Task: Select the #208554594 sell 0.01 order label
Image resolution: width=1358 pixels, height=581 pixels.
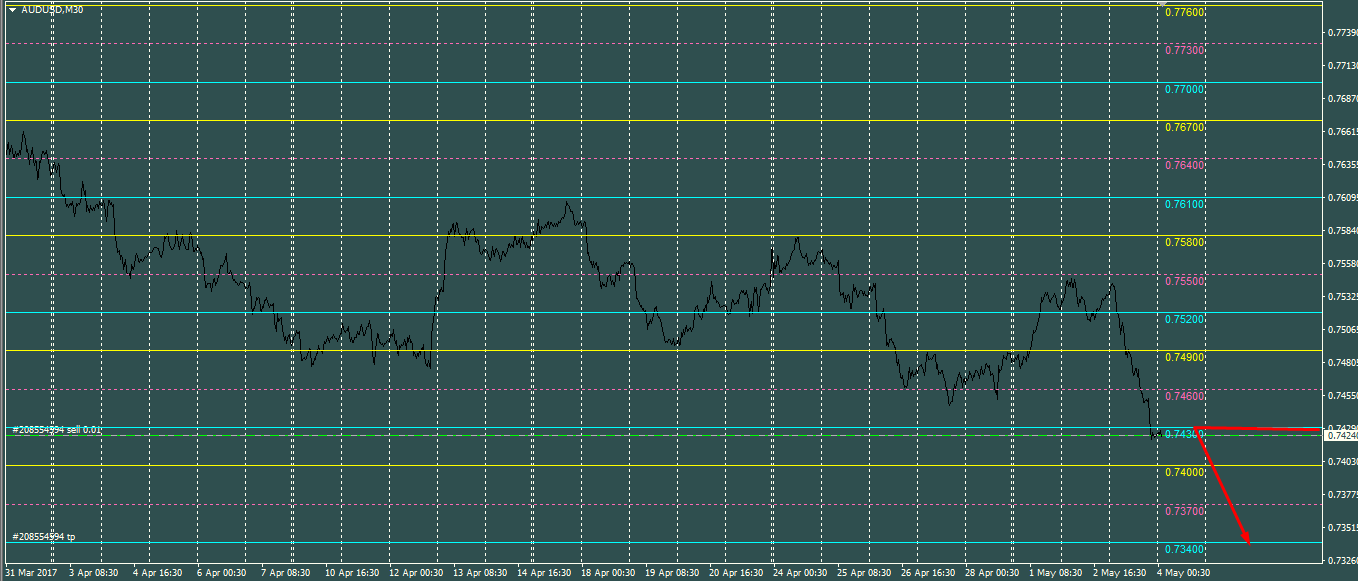Action: point(55,430)
